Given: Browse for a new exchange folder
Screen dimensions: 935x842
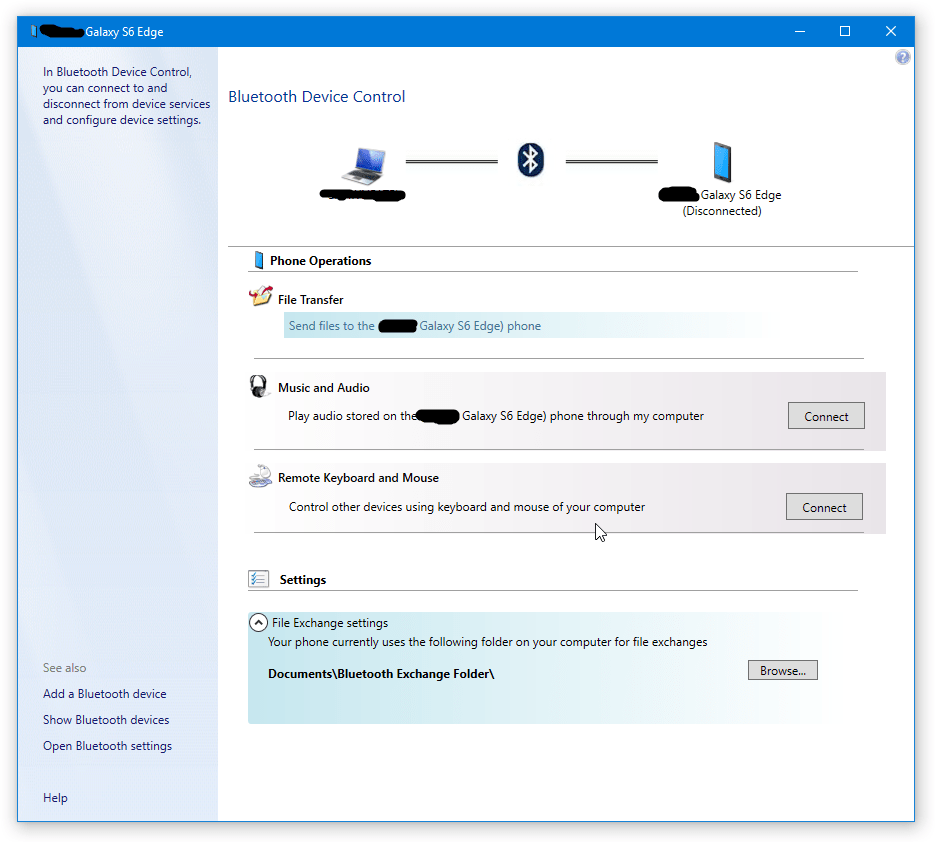Looking at the screenshot, I should [x=782, y=670].
